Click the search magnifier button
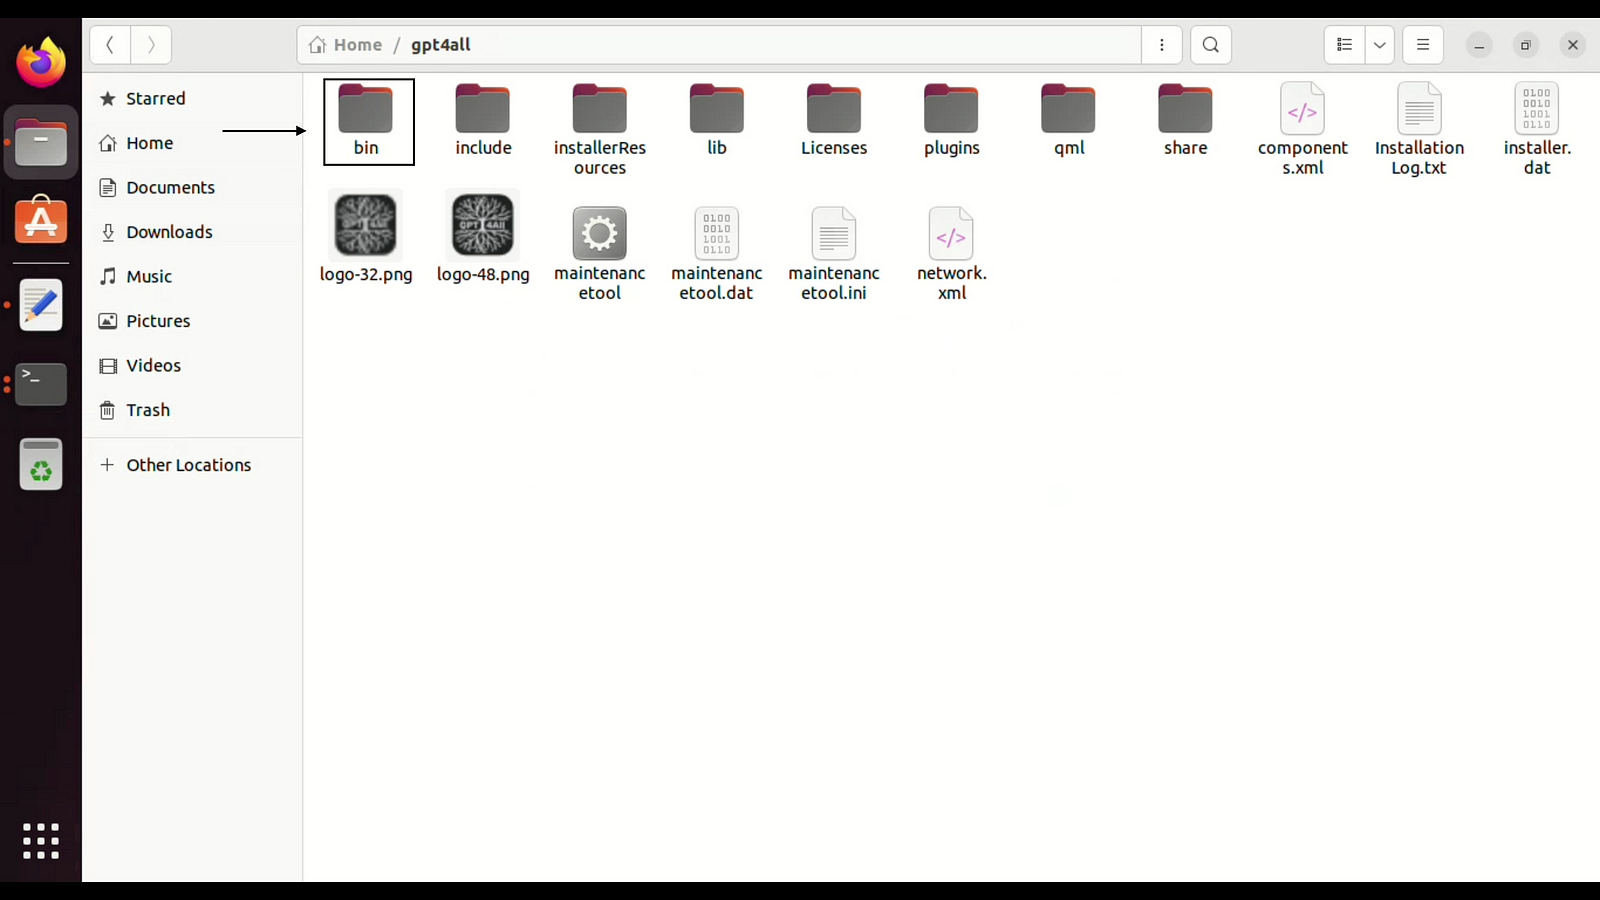1600x900 pixels. 1210,45
